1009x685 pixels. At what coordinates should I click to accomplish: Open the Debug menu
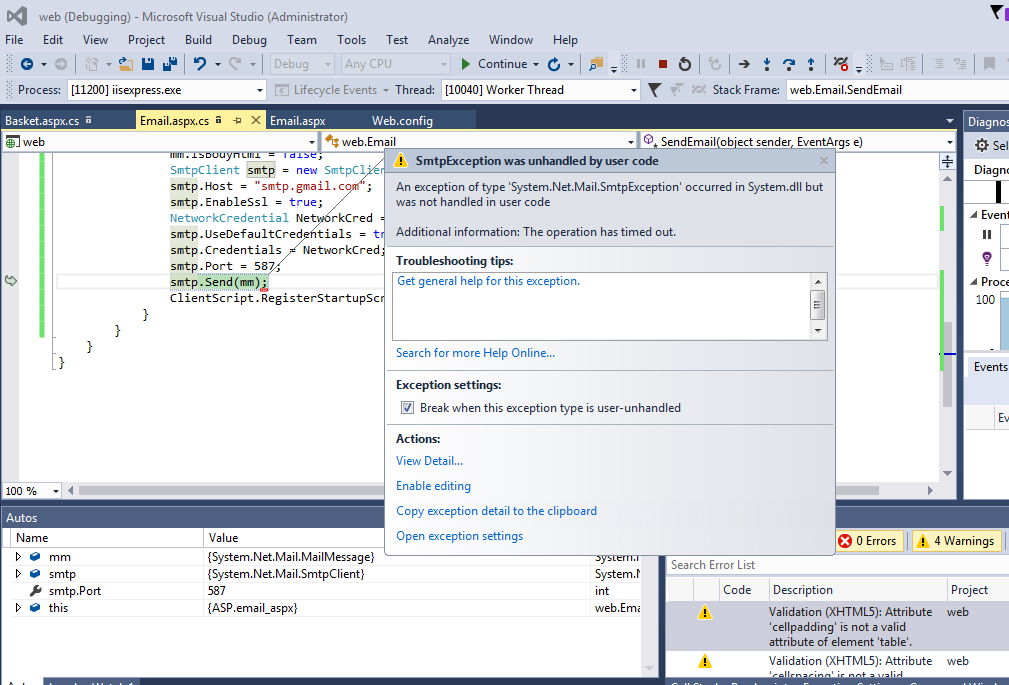249,40
